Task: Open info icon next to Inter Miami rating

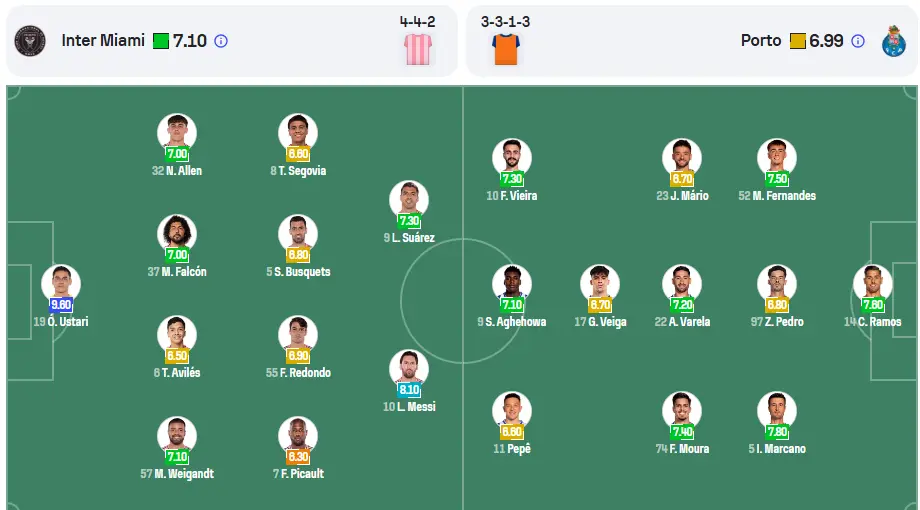Action: tap(221, 41)
